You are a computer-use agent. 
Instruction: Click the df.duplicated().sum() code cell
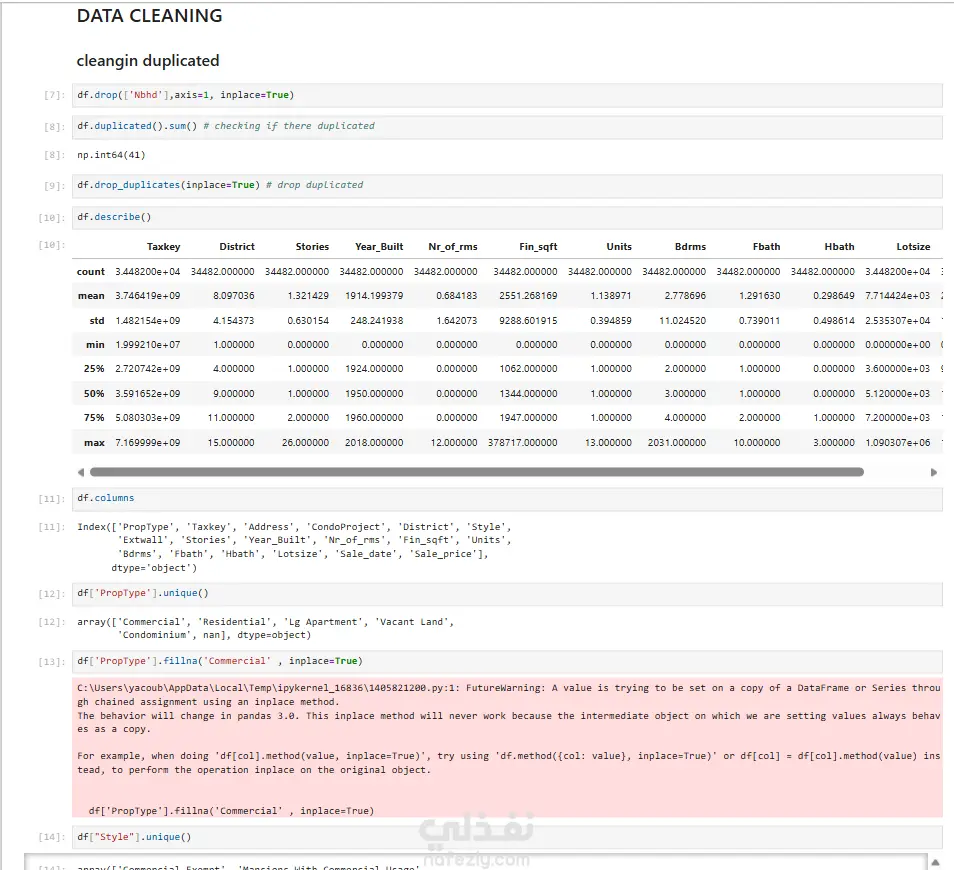click(507, 127)
